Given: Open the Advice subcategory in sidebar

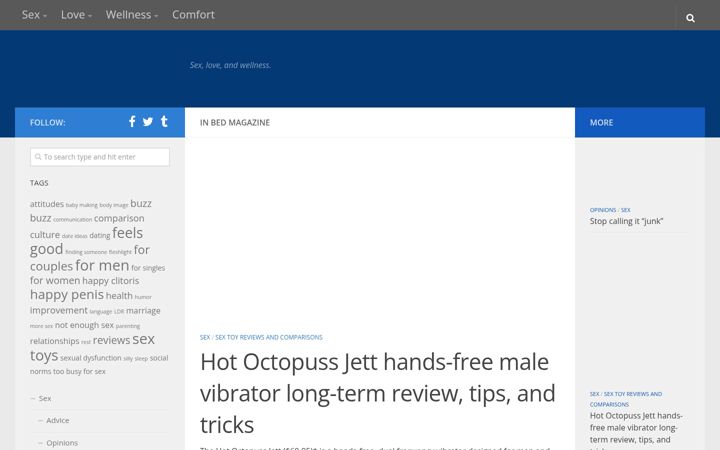Looking at the screenshot, I should [57, 420].
